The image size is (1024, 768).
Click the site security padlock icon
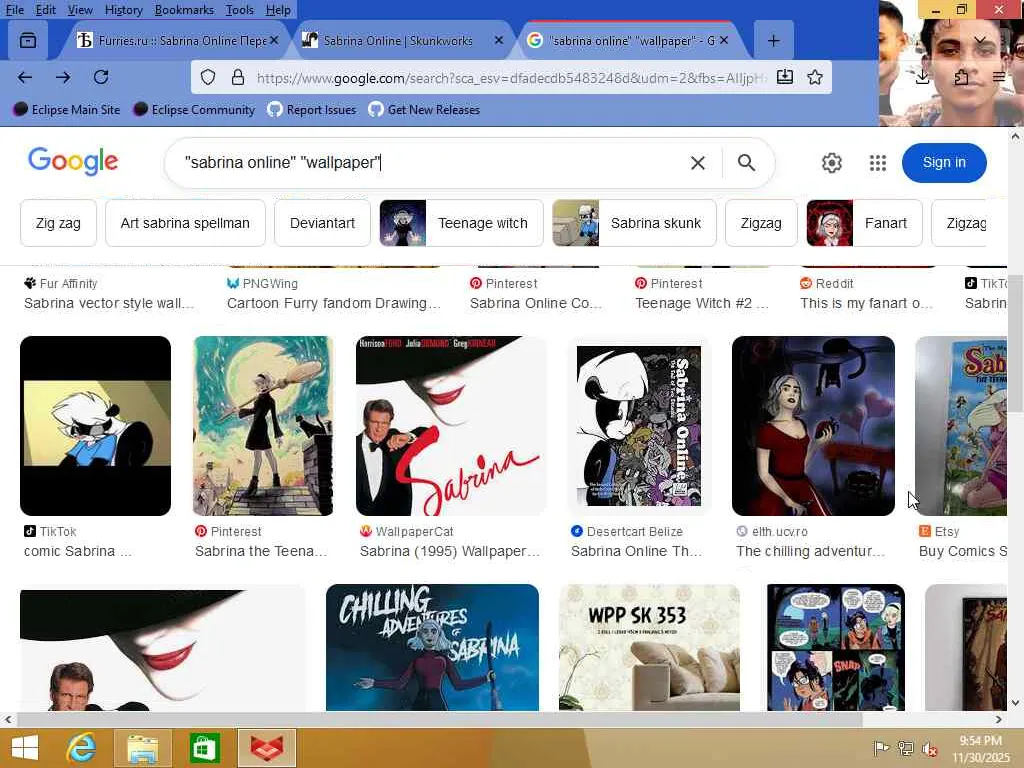pyautogui.click(x=238, y=78)
